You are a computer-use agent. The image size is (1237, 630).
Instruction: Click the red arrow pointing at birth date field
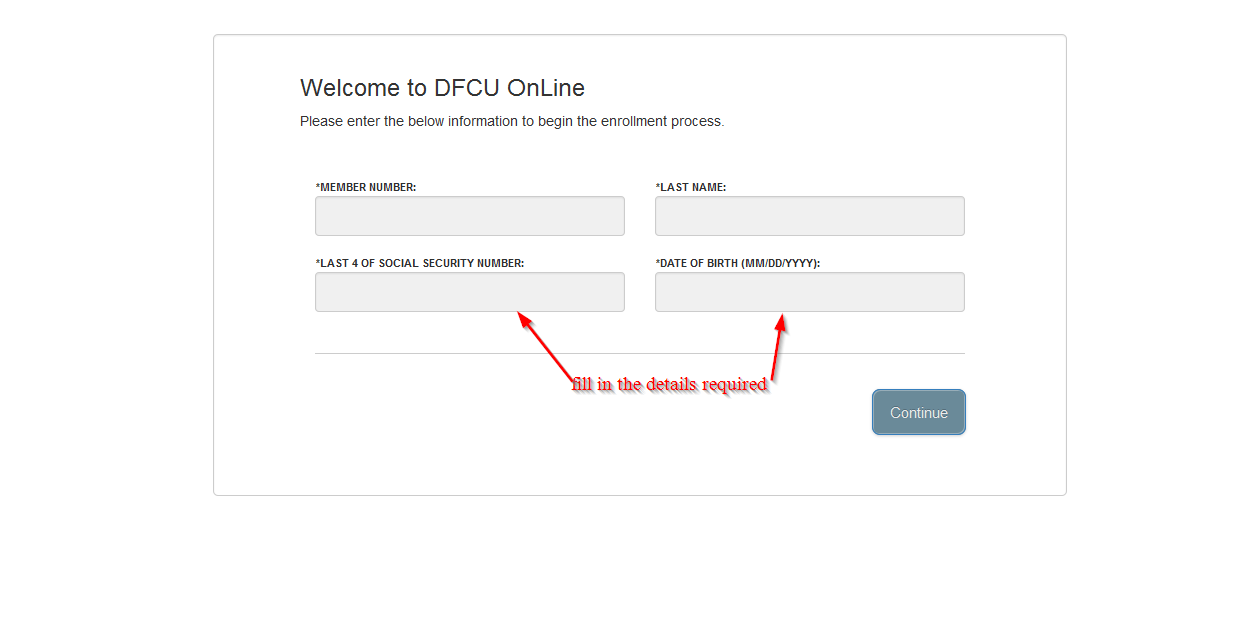click(x=778, y=347)
